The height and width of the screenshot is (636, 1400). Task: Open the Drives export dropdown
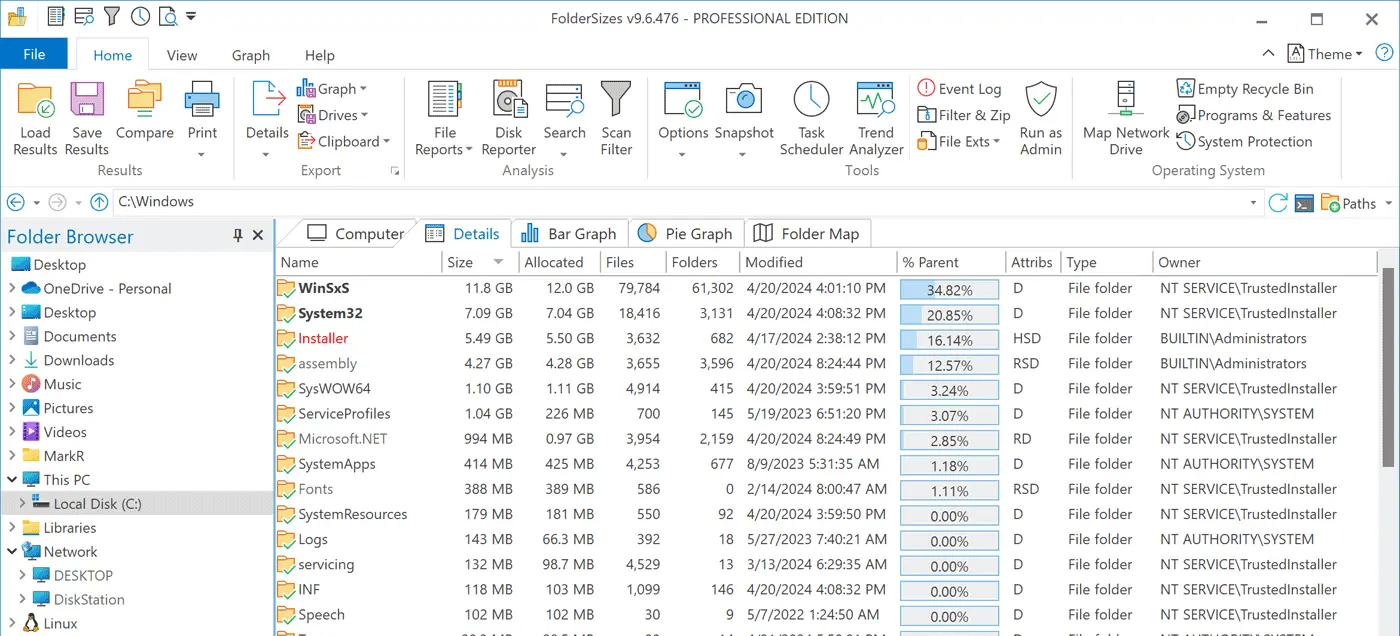pos(332,115)
